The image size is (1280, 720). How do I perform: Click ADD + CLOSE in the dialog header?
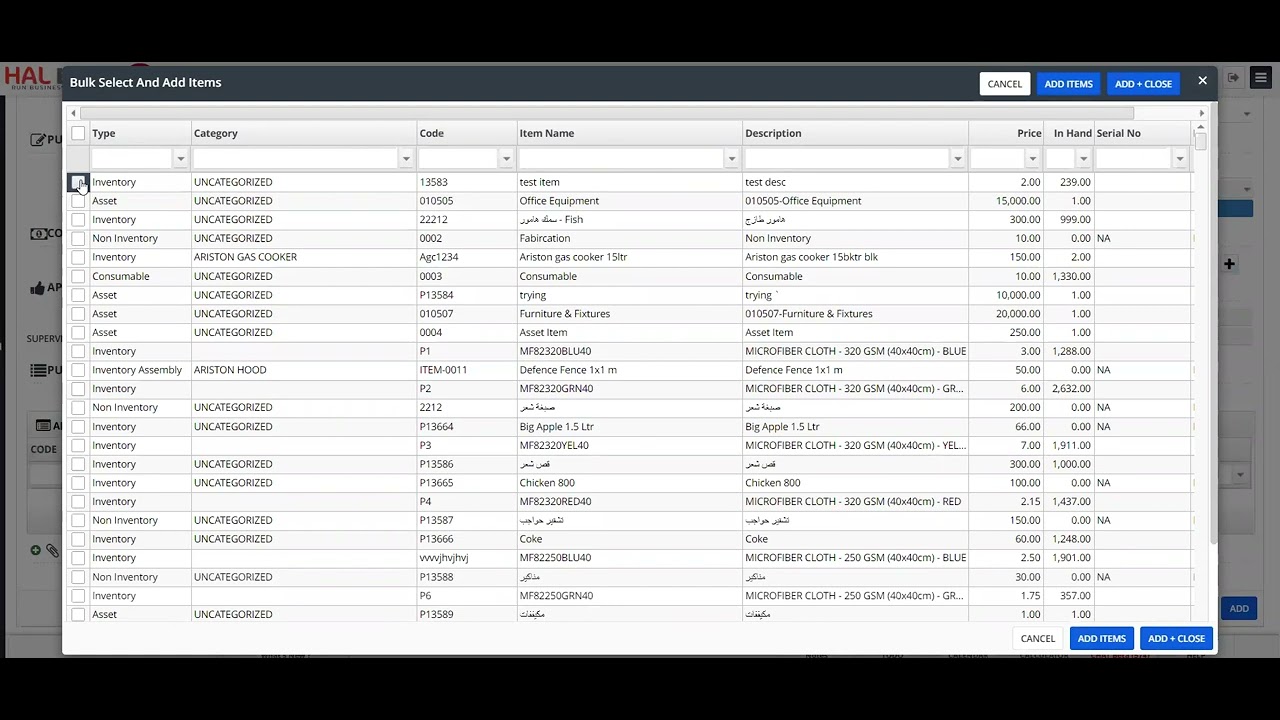[x=1143, y=84]
